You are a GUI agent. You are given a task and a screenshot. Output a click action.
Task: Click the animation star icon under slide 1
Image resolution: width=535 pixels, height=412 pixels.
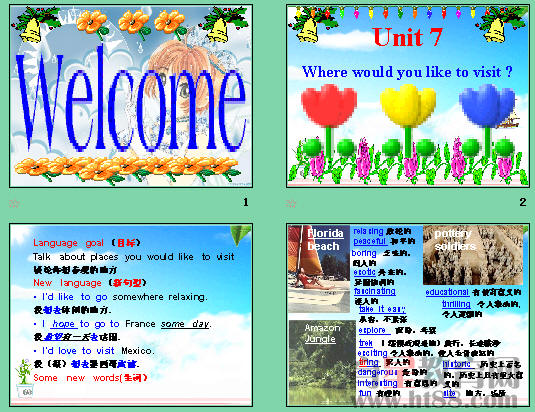pos(14,204)
